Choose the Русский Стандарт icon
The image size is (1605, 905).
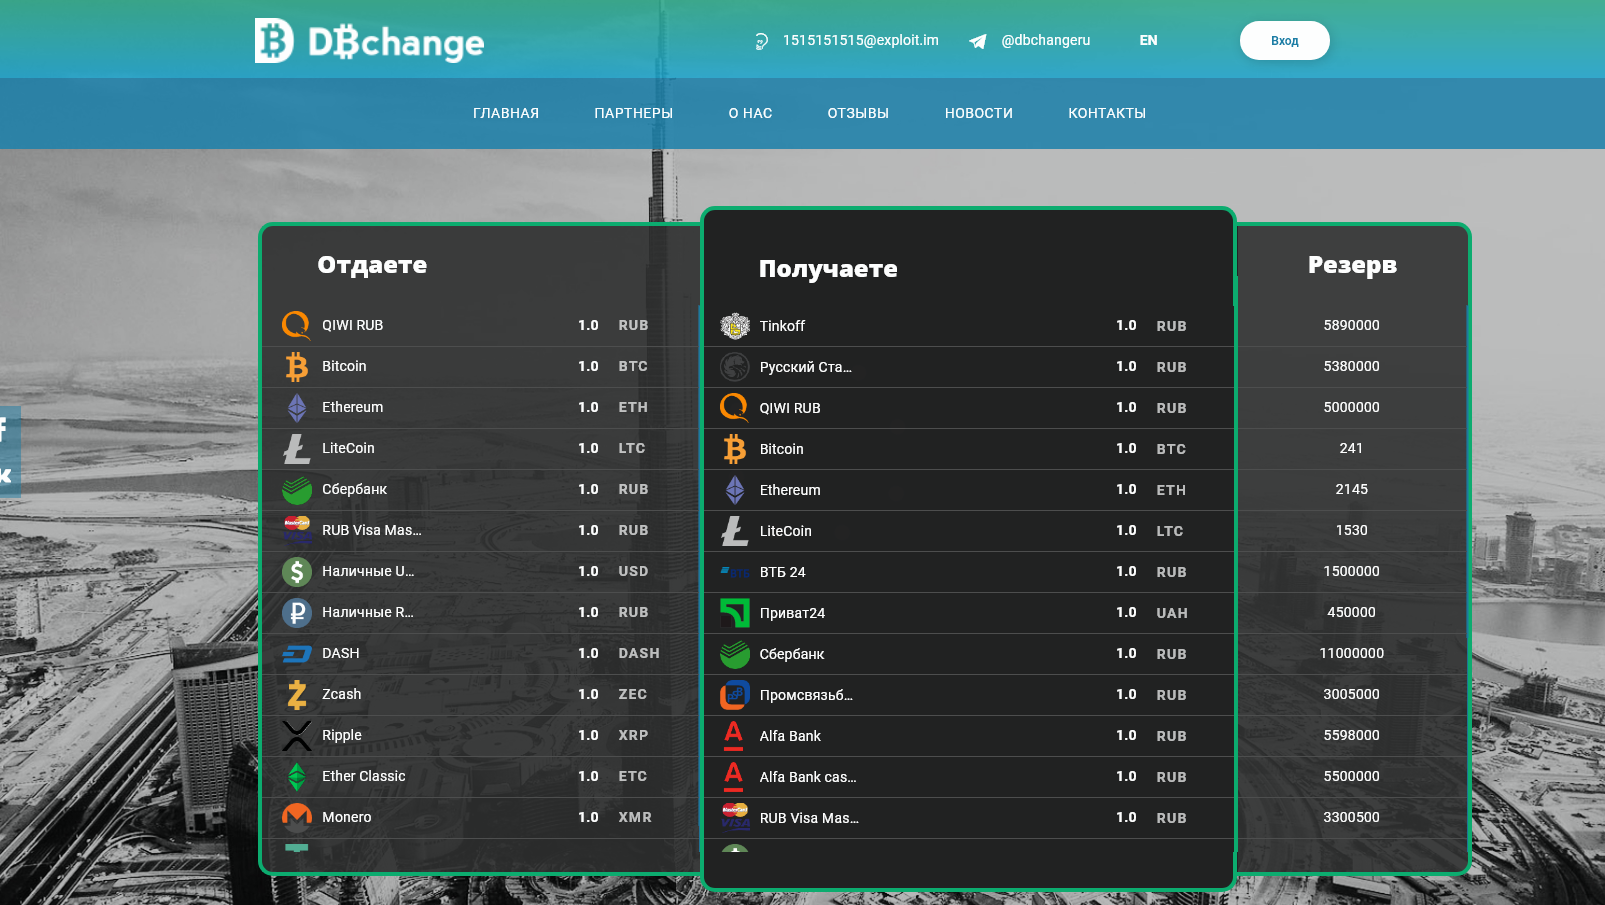[x=735, y=367]
